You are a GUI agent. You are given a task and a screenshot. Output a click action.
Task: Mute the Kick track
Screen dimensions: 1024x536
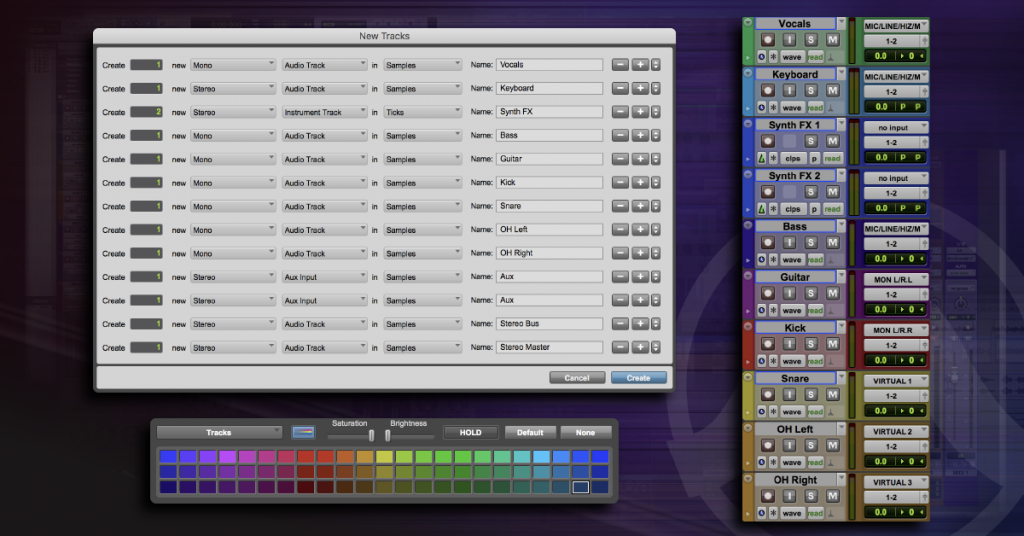point(832,344)
